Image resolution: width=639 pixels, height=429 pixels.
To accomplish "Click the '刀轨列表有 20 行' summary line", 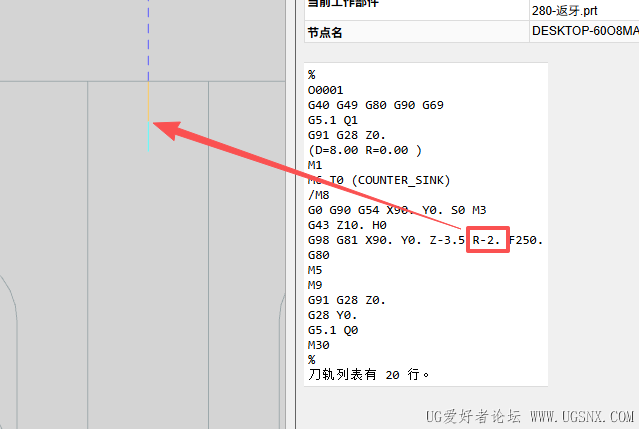I will [x=369, y=374].
